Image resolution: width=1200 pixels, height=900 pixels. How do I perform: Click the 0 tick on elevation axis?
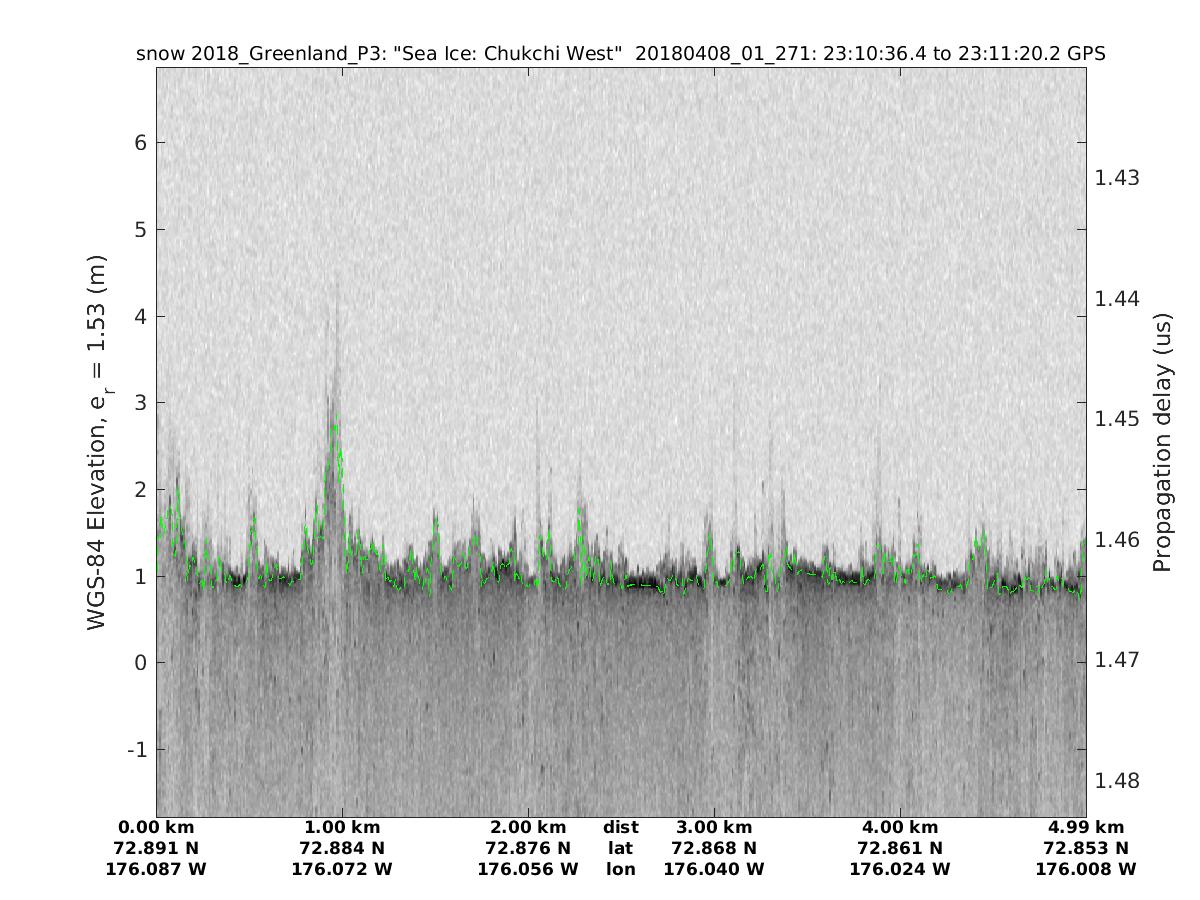coord(138,663)
